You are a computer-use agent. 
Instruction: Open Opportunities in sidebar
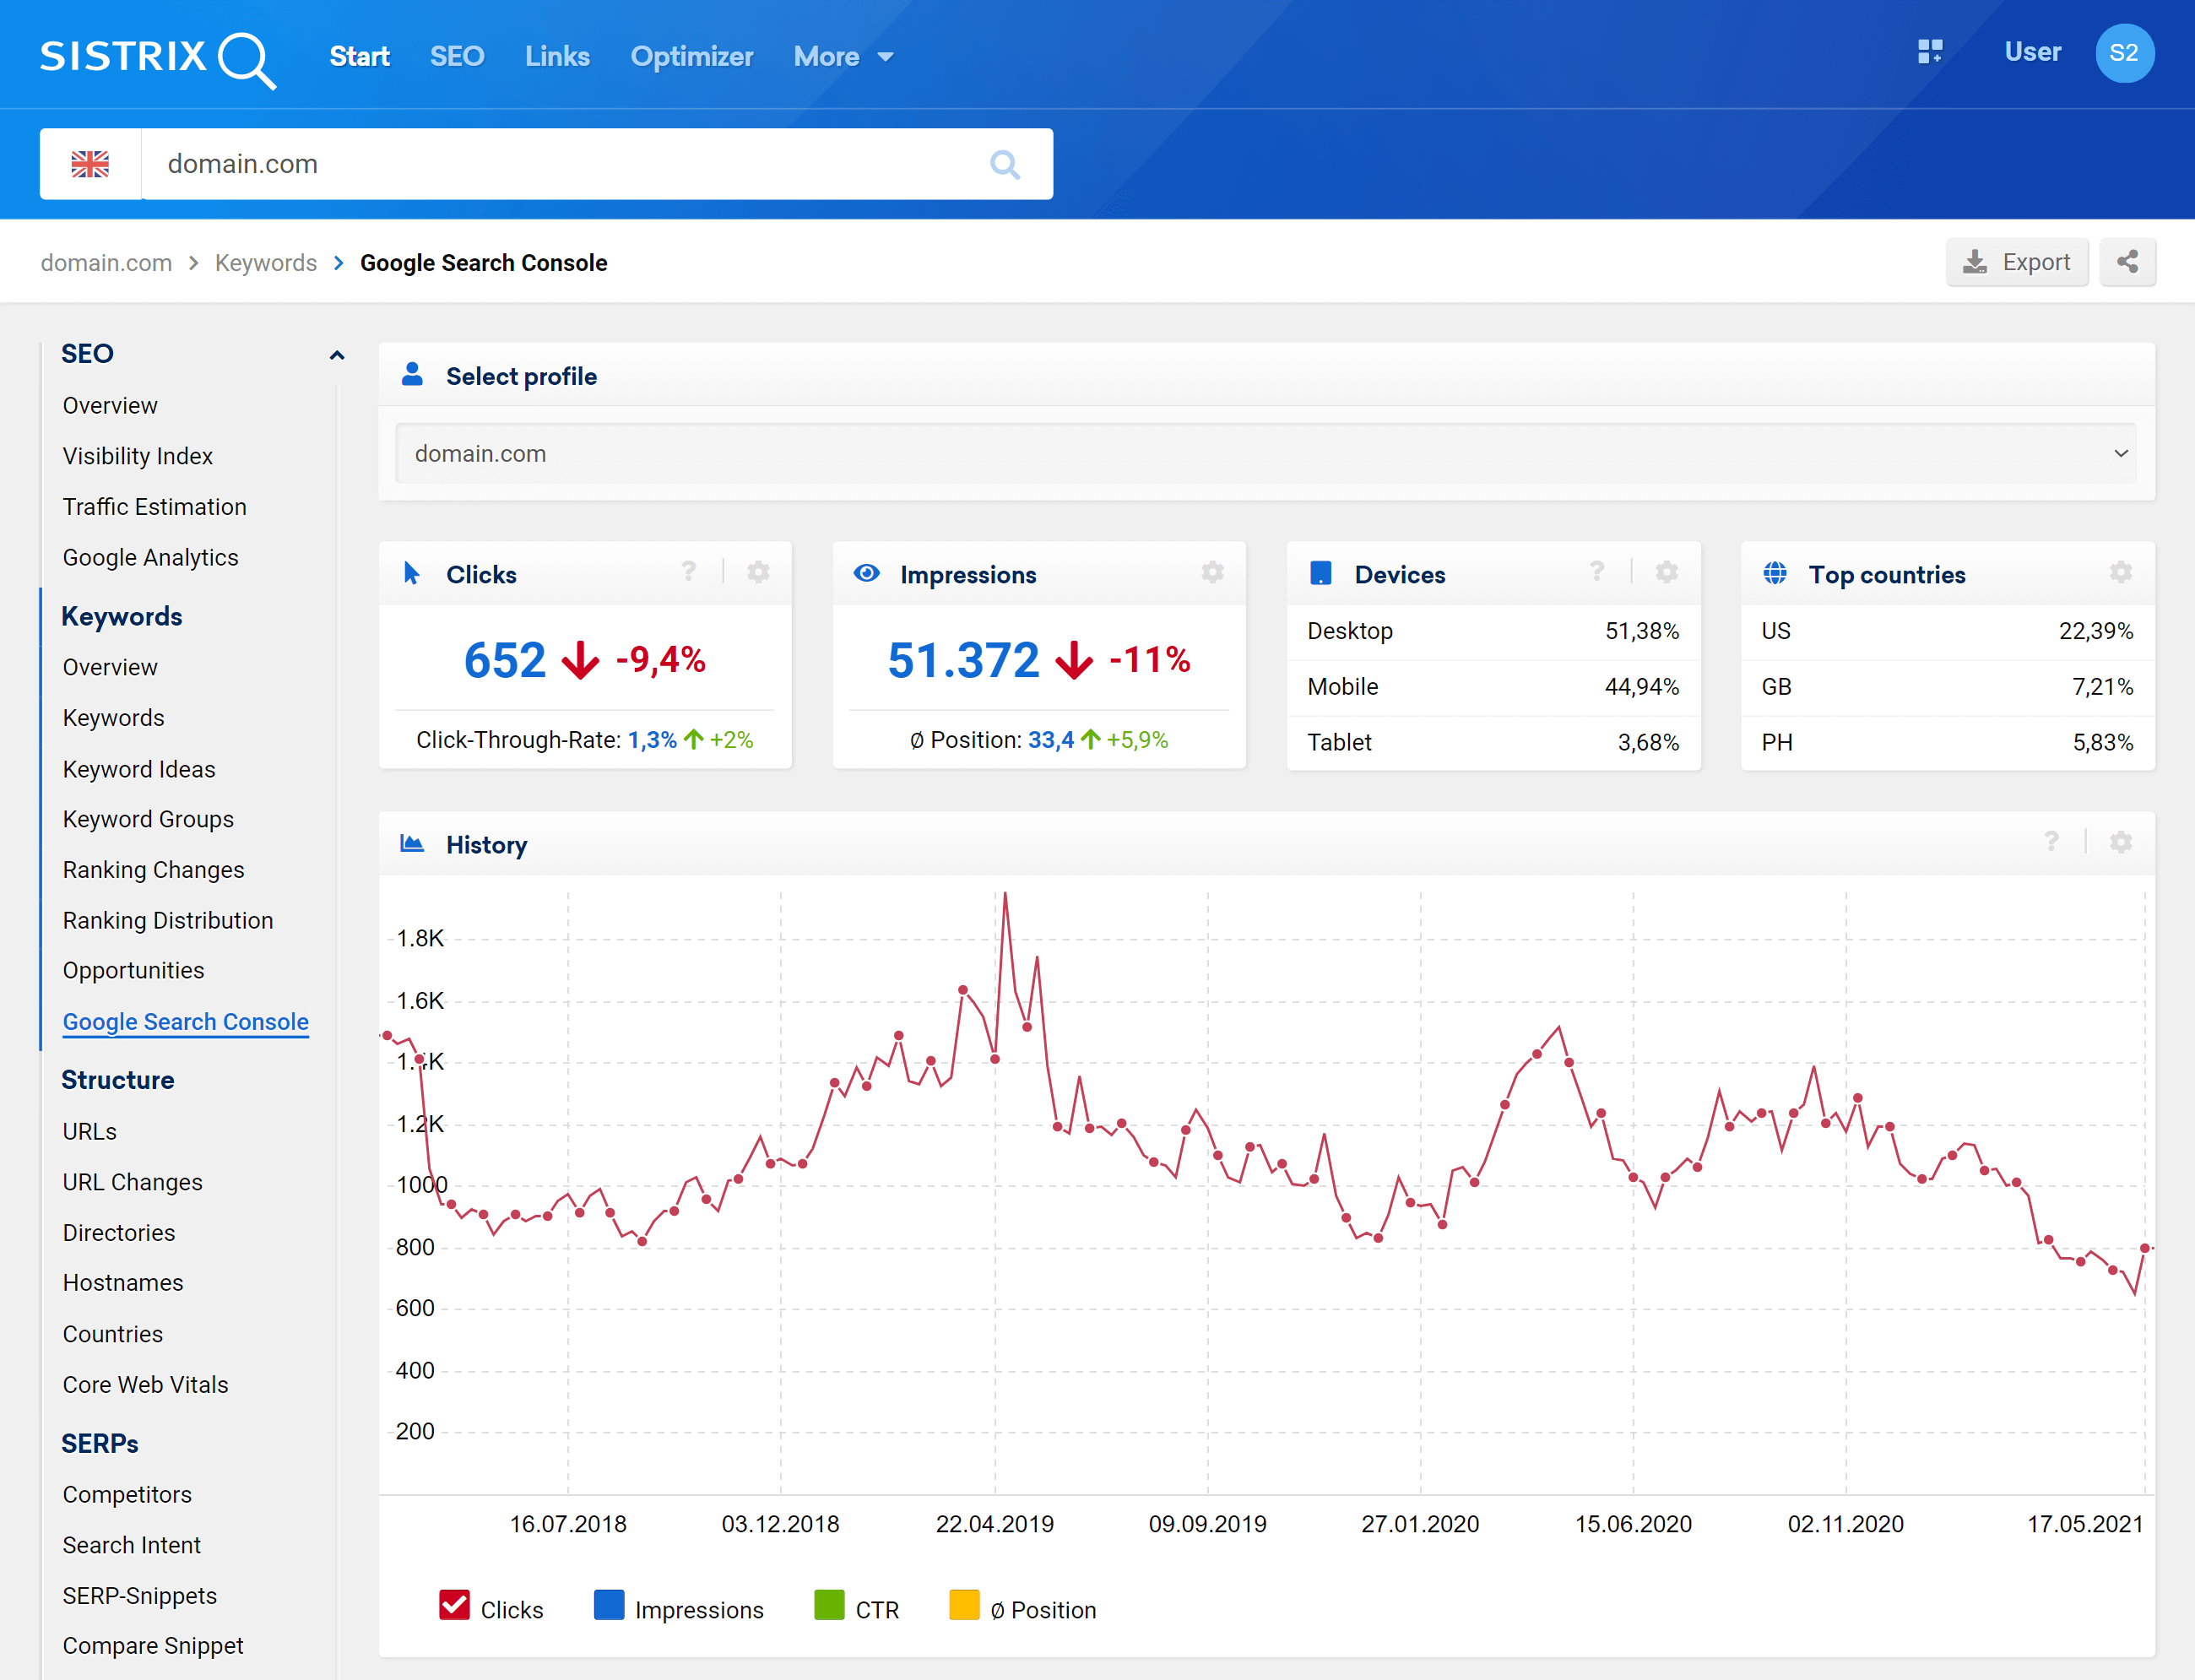coord(133,971)
